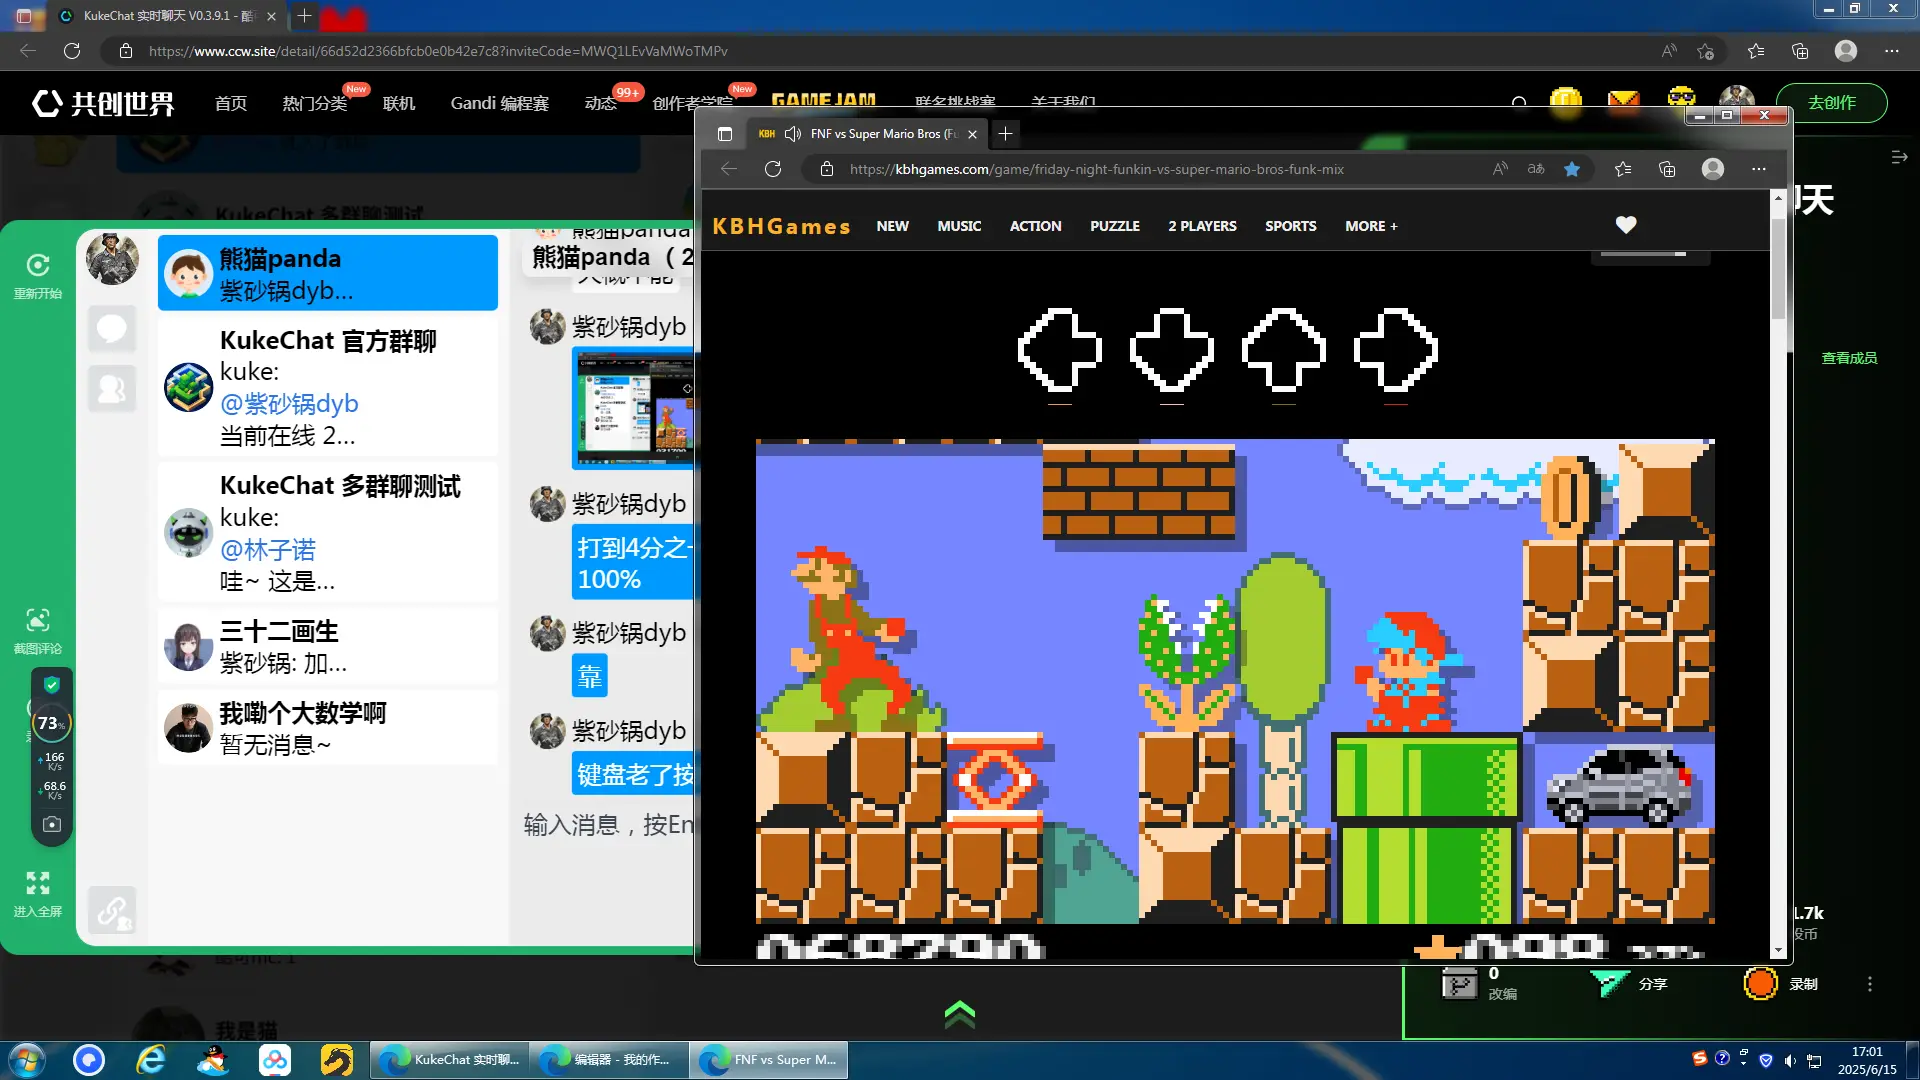This screenshot has height=1080, width=1920.
Task: Click the KBHGames logo
Action: [x=781, y=226]
